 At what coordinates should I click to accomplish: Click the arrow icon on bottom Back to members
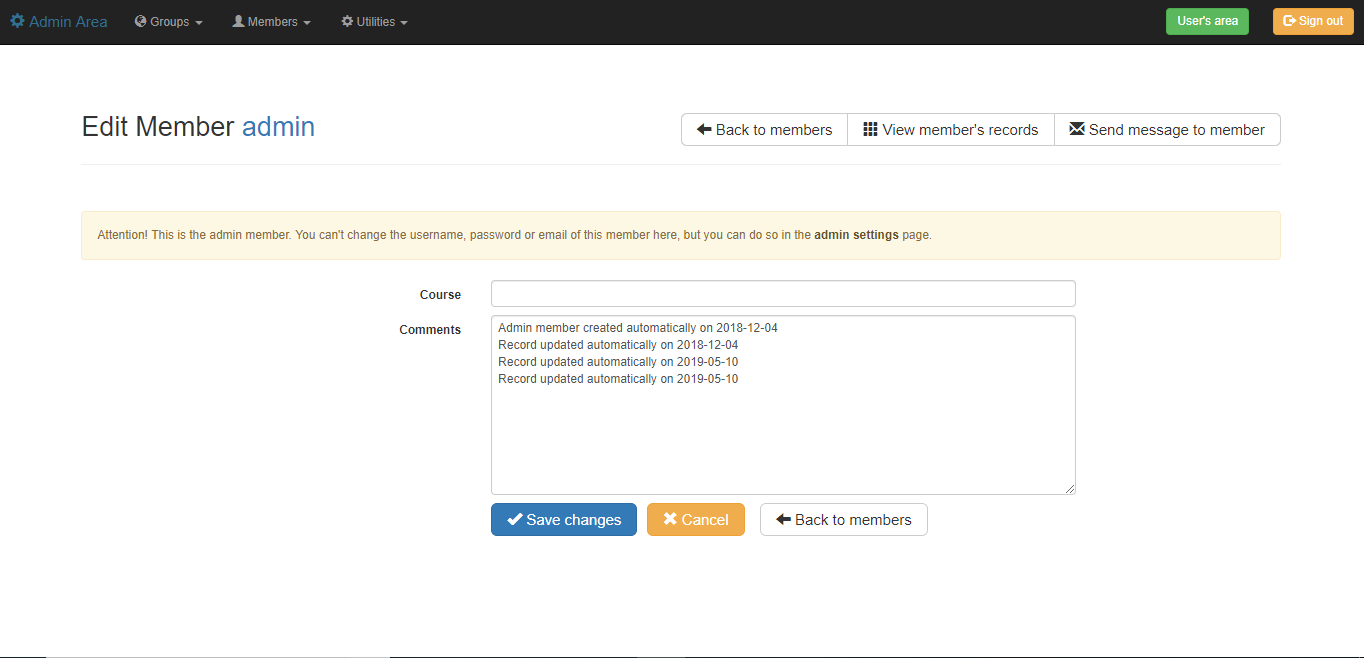(x=783, y=519)
